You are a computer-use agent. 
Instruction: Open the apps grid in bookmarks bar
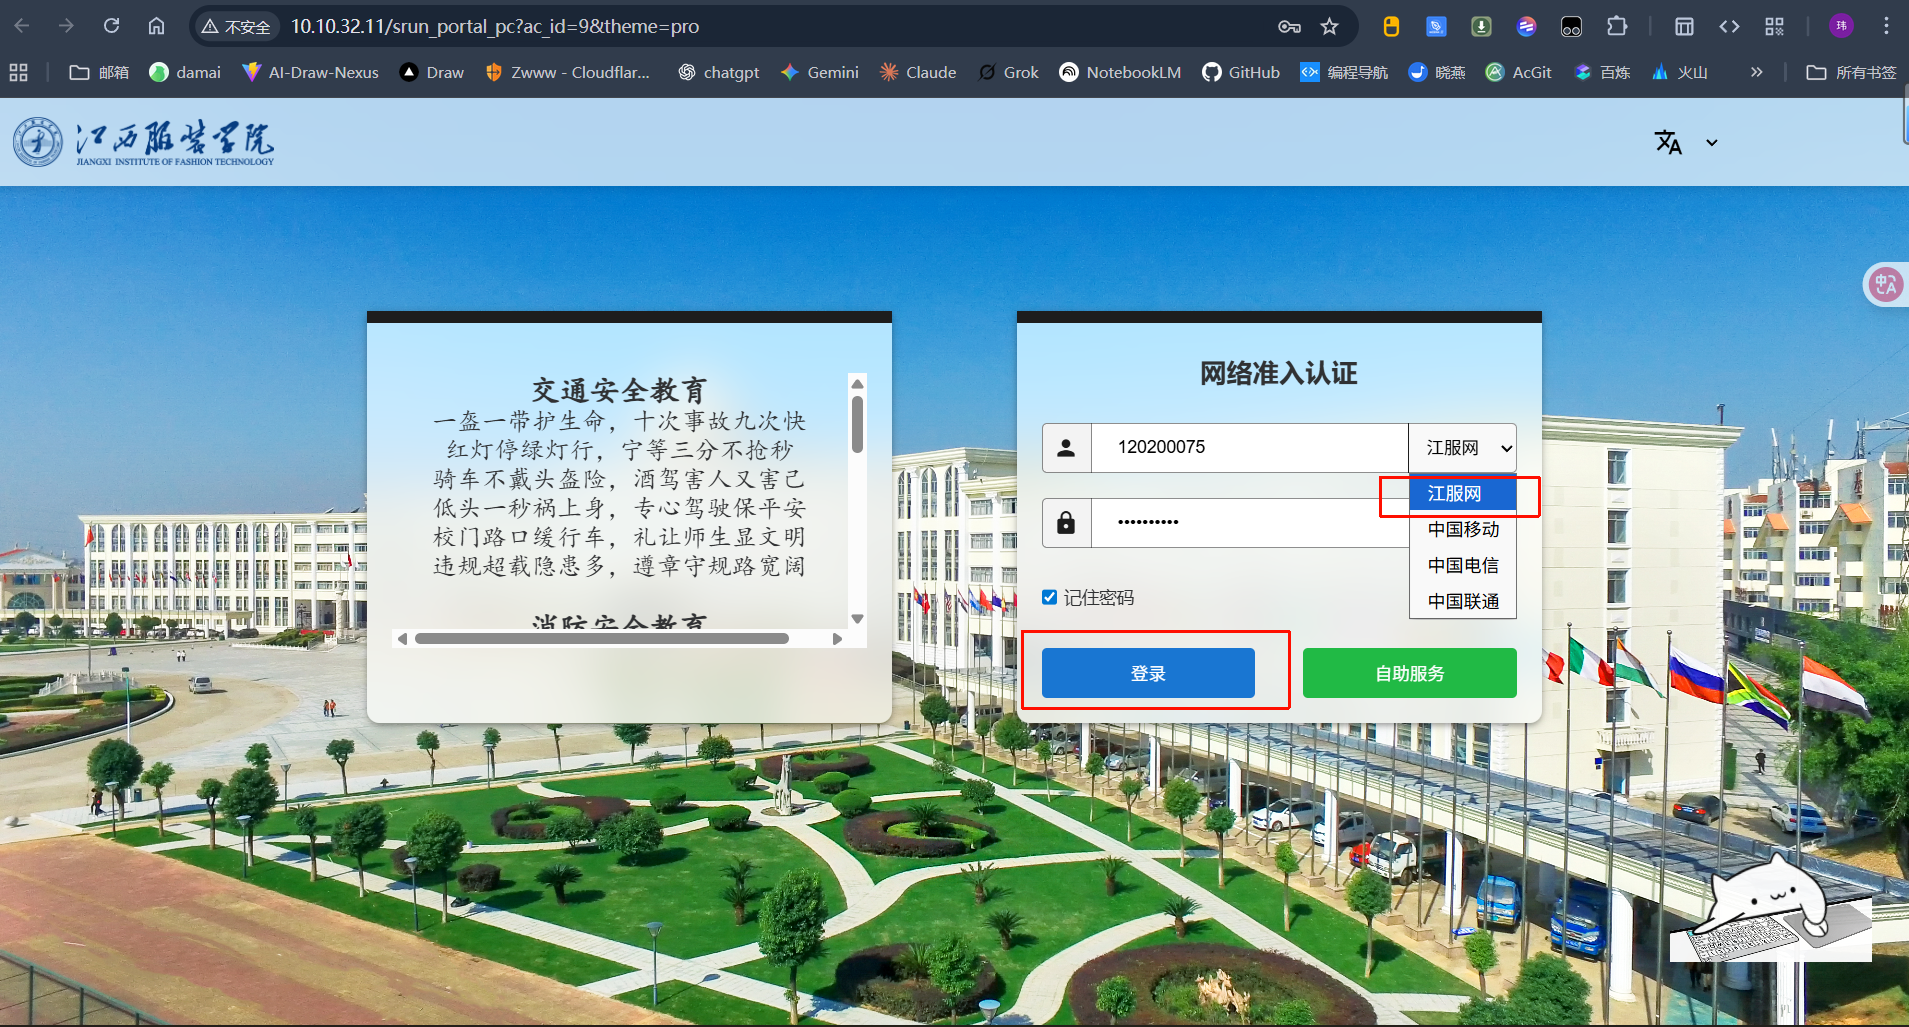tap(18, 72)
